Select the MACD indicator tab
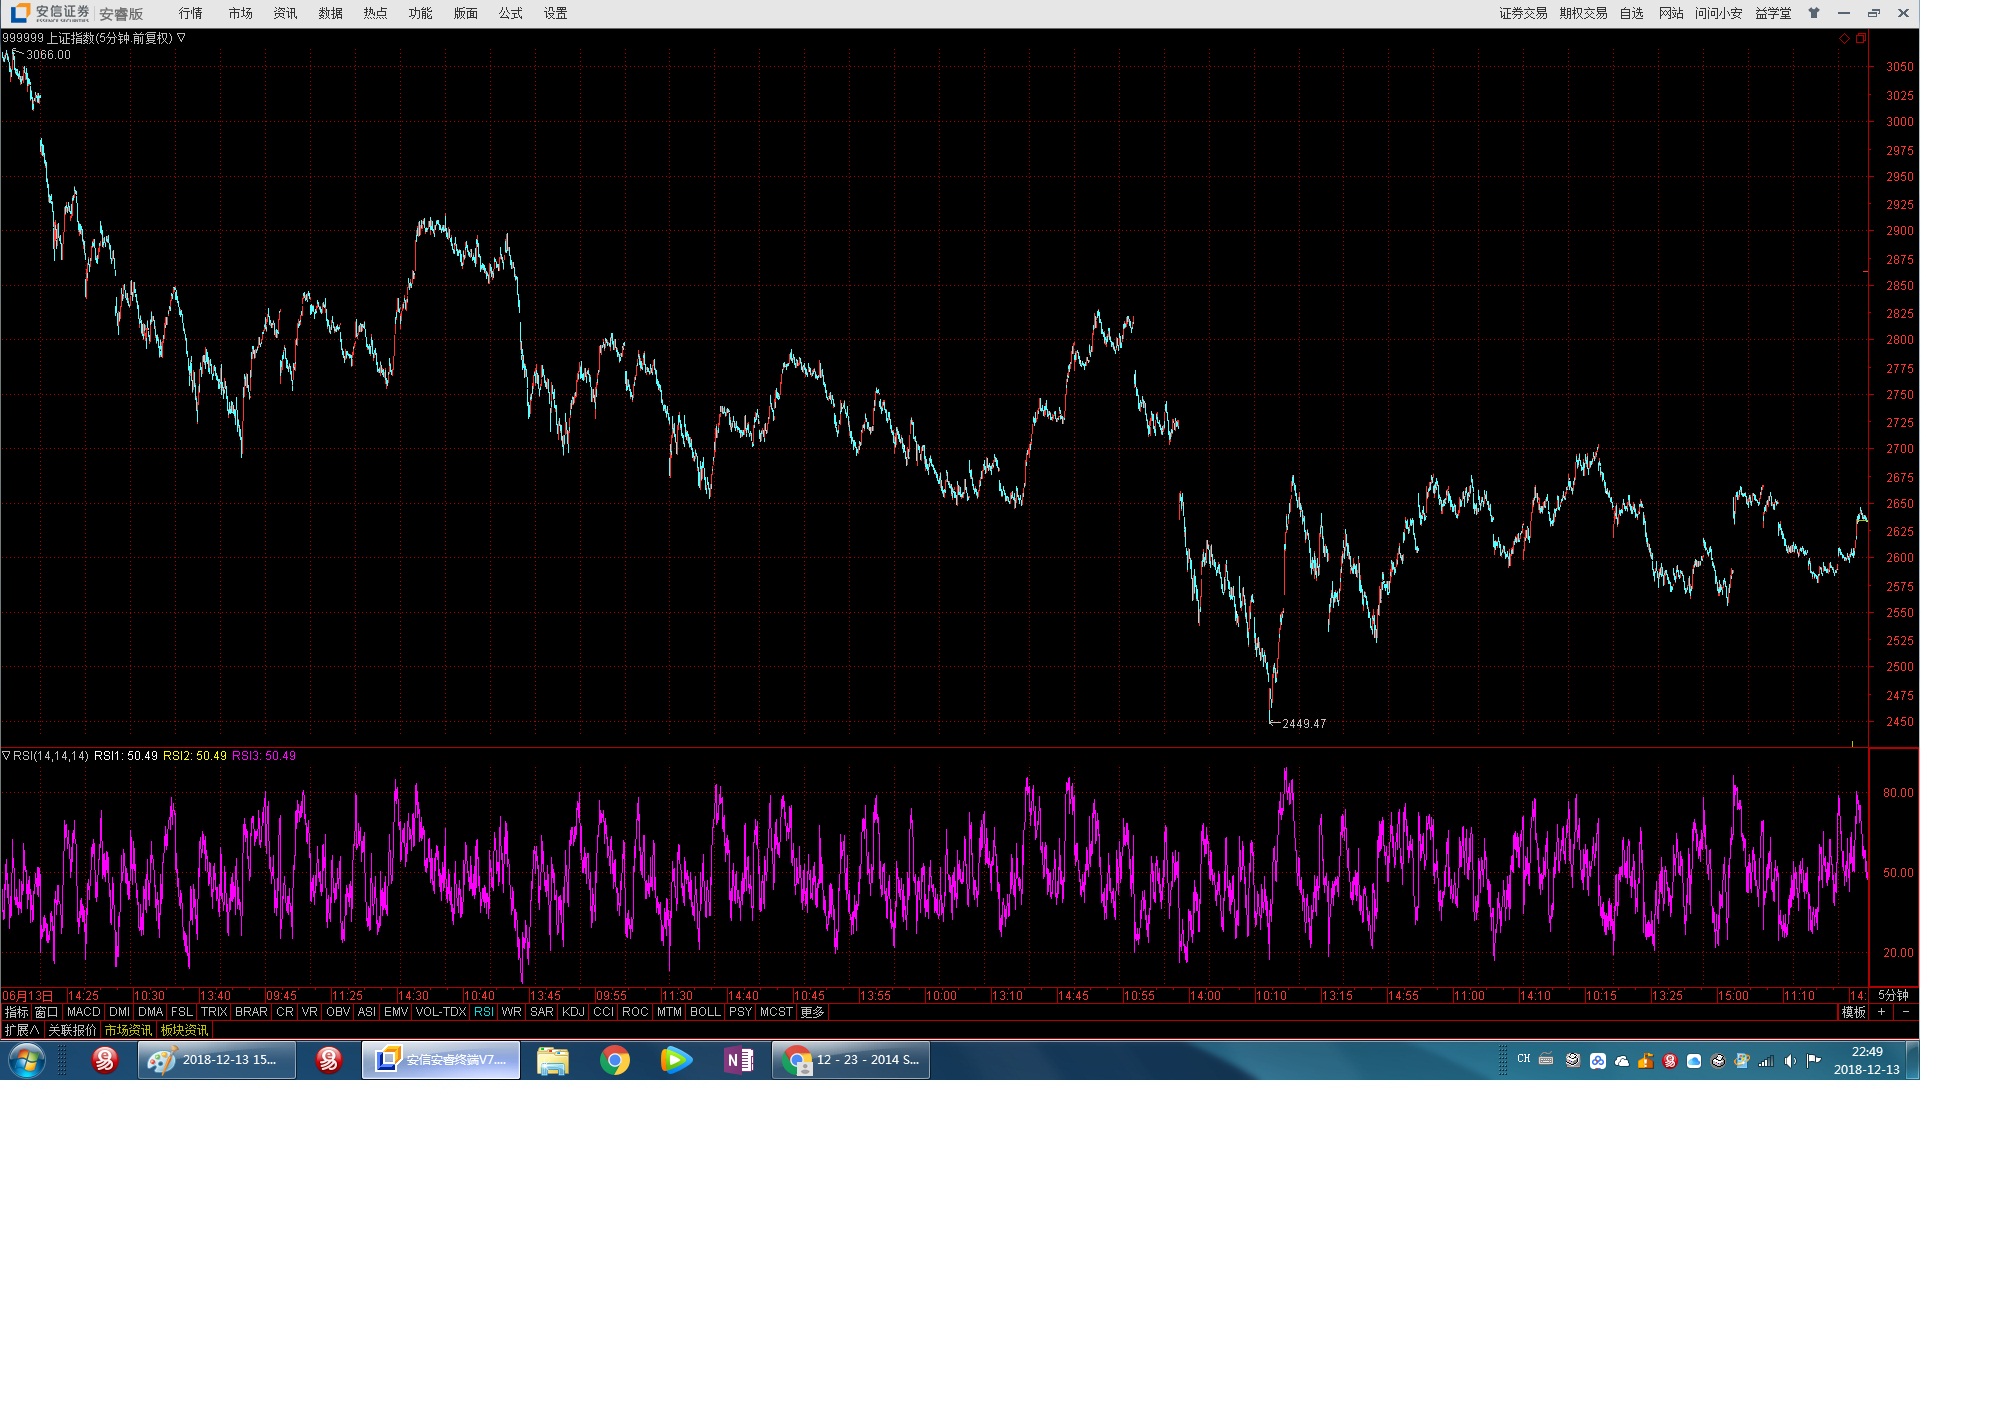 pos(84,1012)
